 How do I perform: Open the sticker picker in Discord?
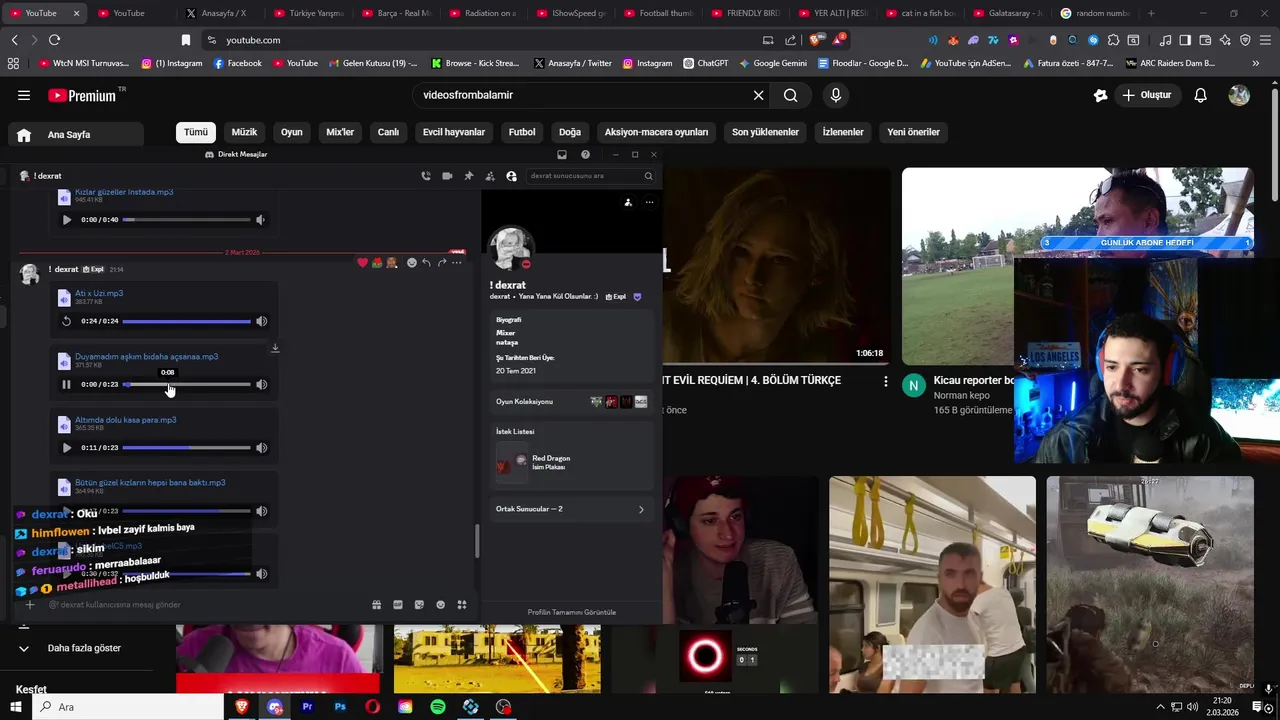tap(419, 605)
